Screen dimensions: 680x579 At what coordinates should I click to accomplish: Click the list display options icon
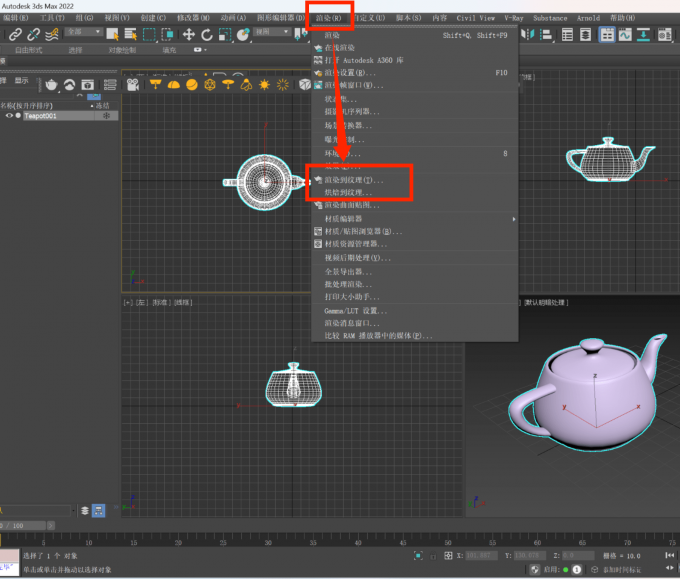pyautogui.click(x=110, y=85)
